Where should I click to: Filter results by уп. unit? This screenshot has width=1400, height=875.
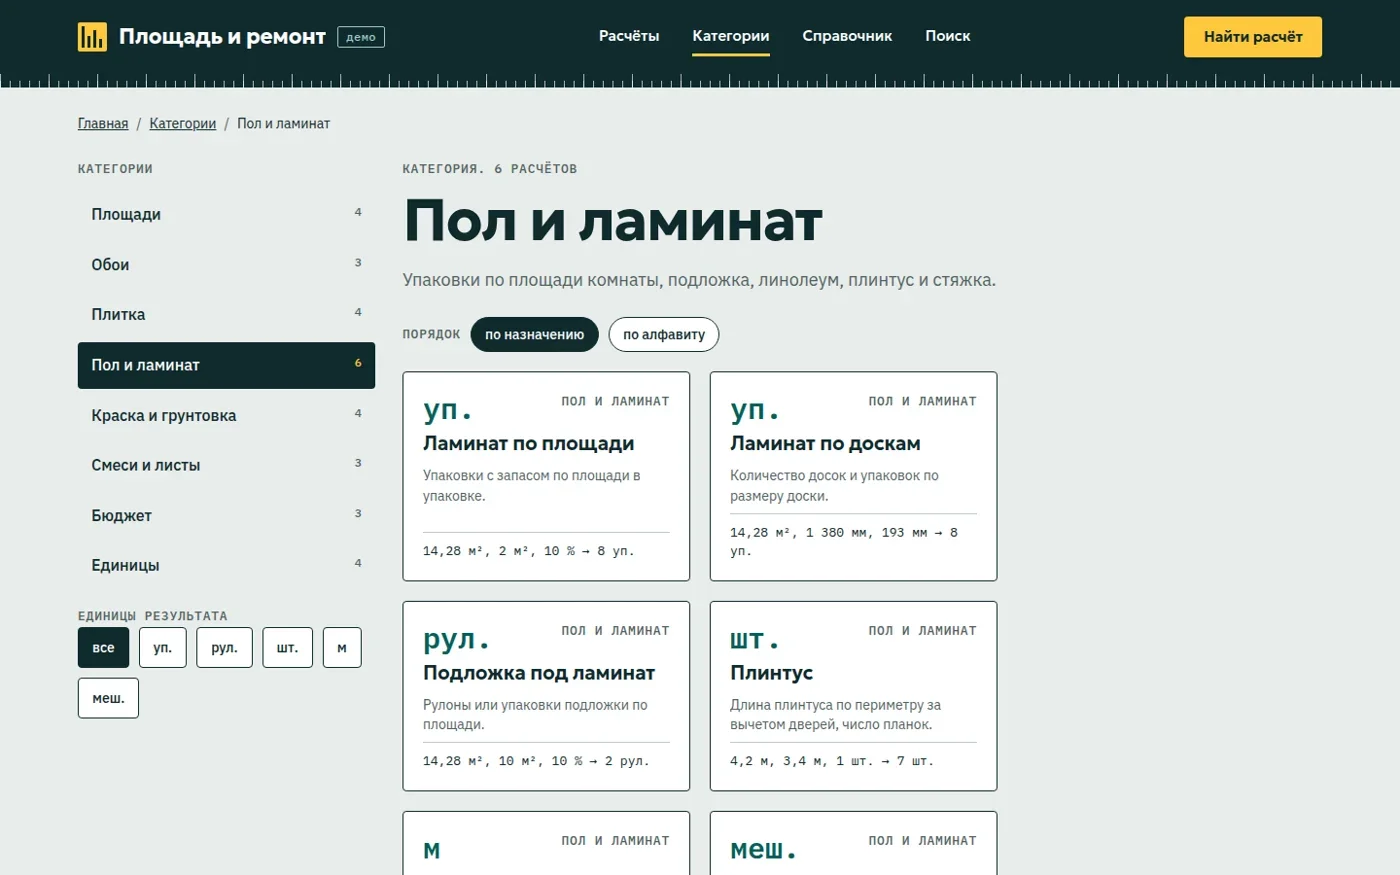coord(163,648)
